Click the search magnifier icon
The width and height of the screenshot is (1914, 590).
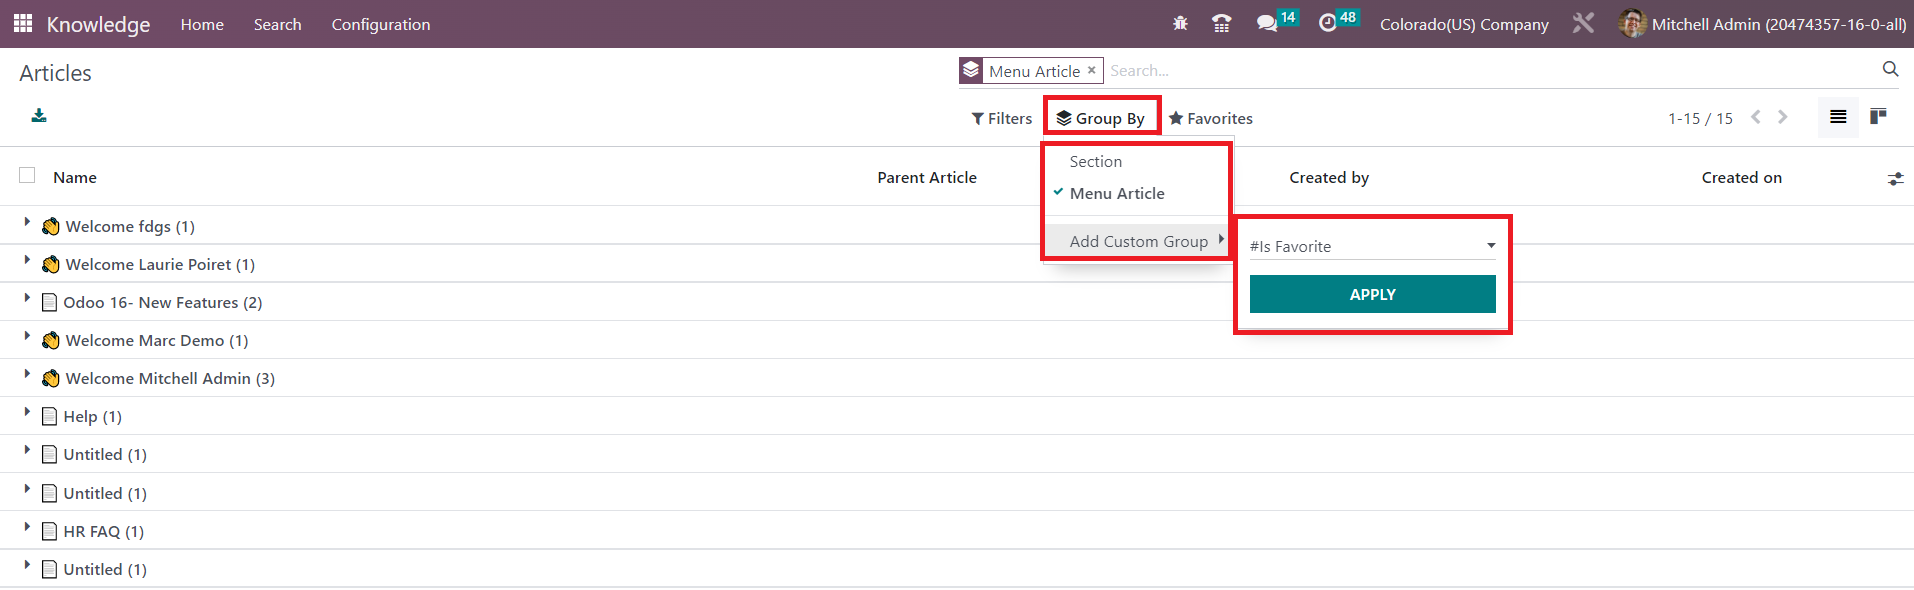(1890, 69)
